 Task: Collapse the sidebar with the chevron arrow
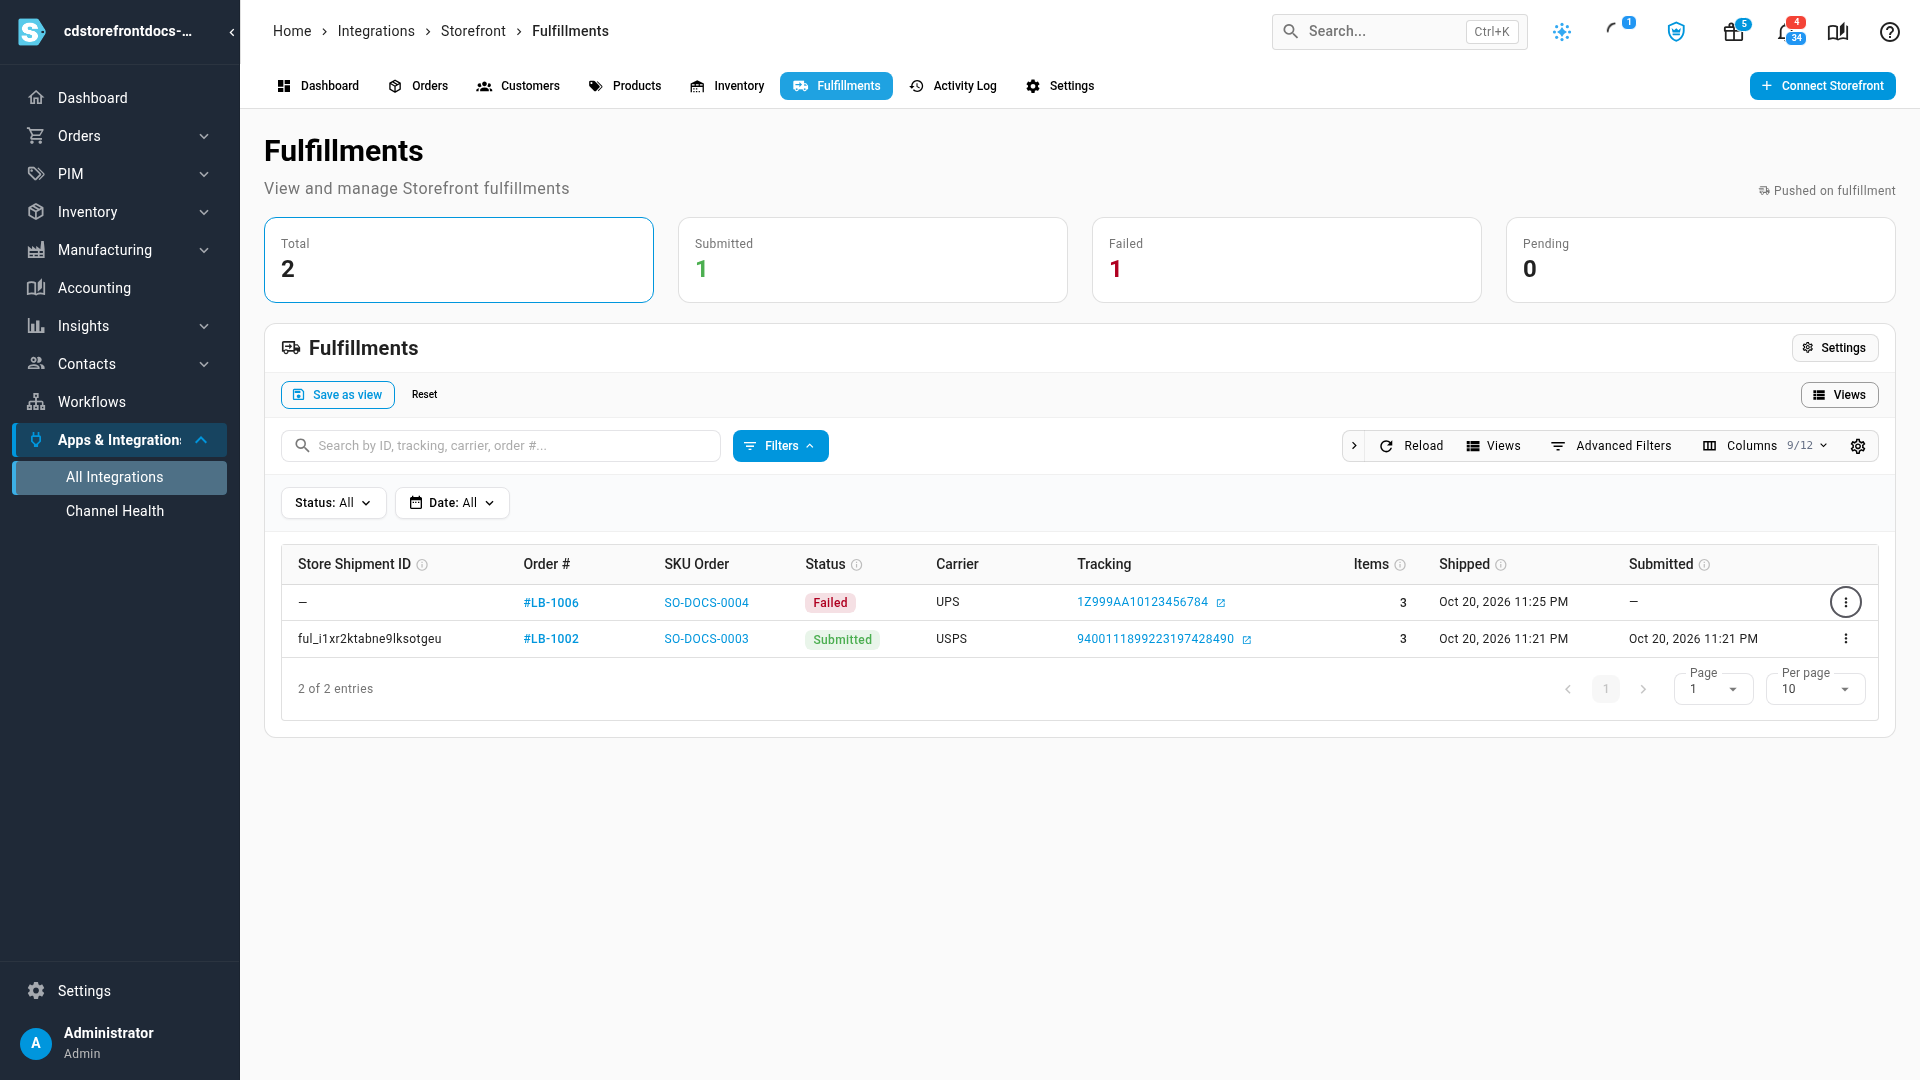tap(232, 32)
